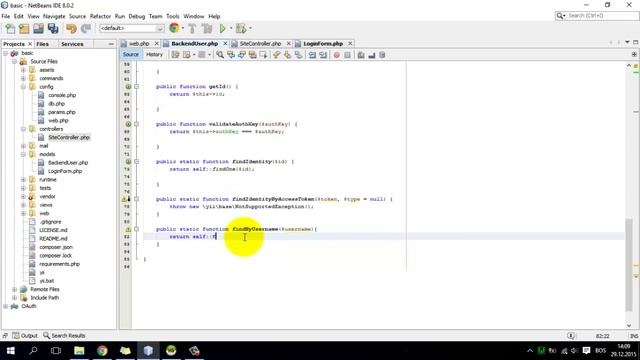The image size is (640, 360).
Task: Open File Explorer from the taskbar
Action: point(79,351)
